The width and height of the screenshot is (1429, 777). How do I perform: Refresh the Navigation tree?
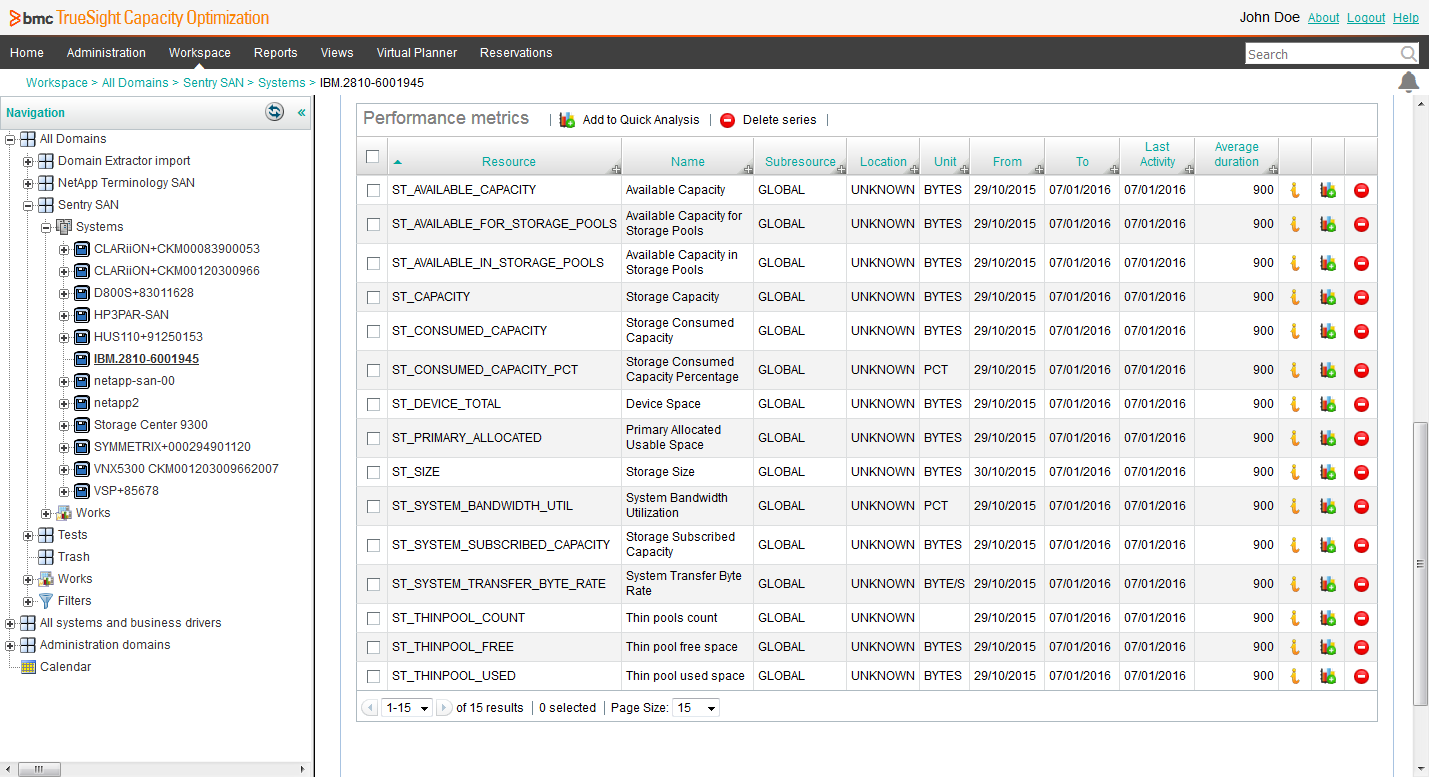point(274,112)
